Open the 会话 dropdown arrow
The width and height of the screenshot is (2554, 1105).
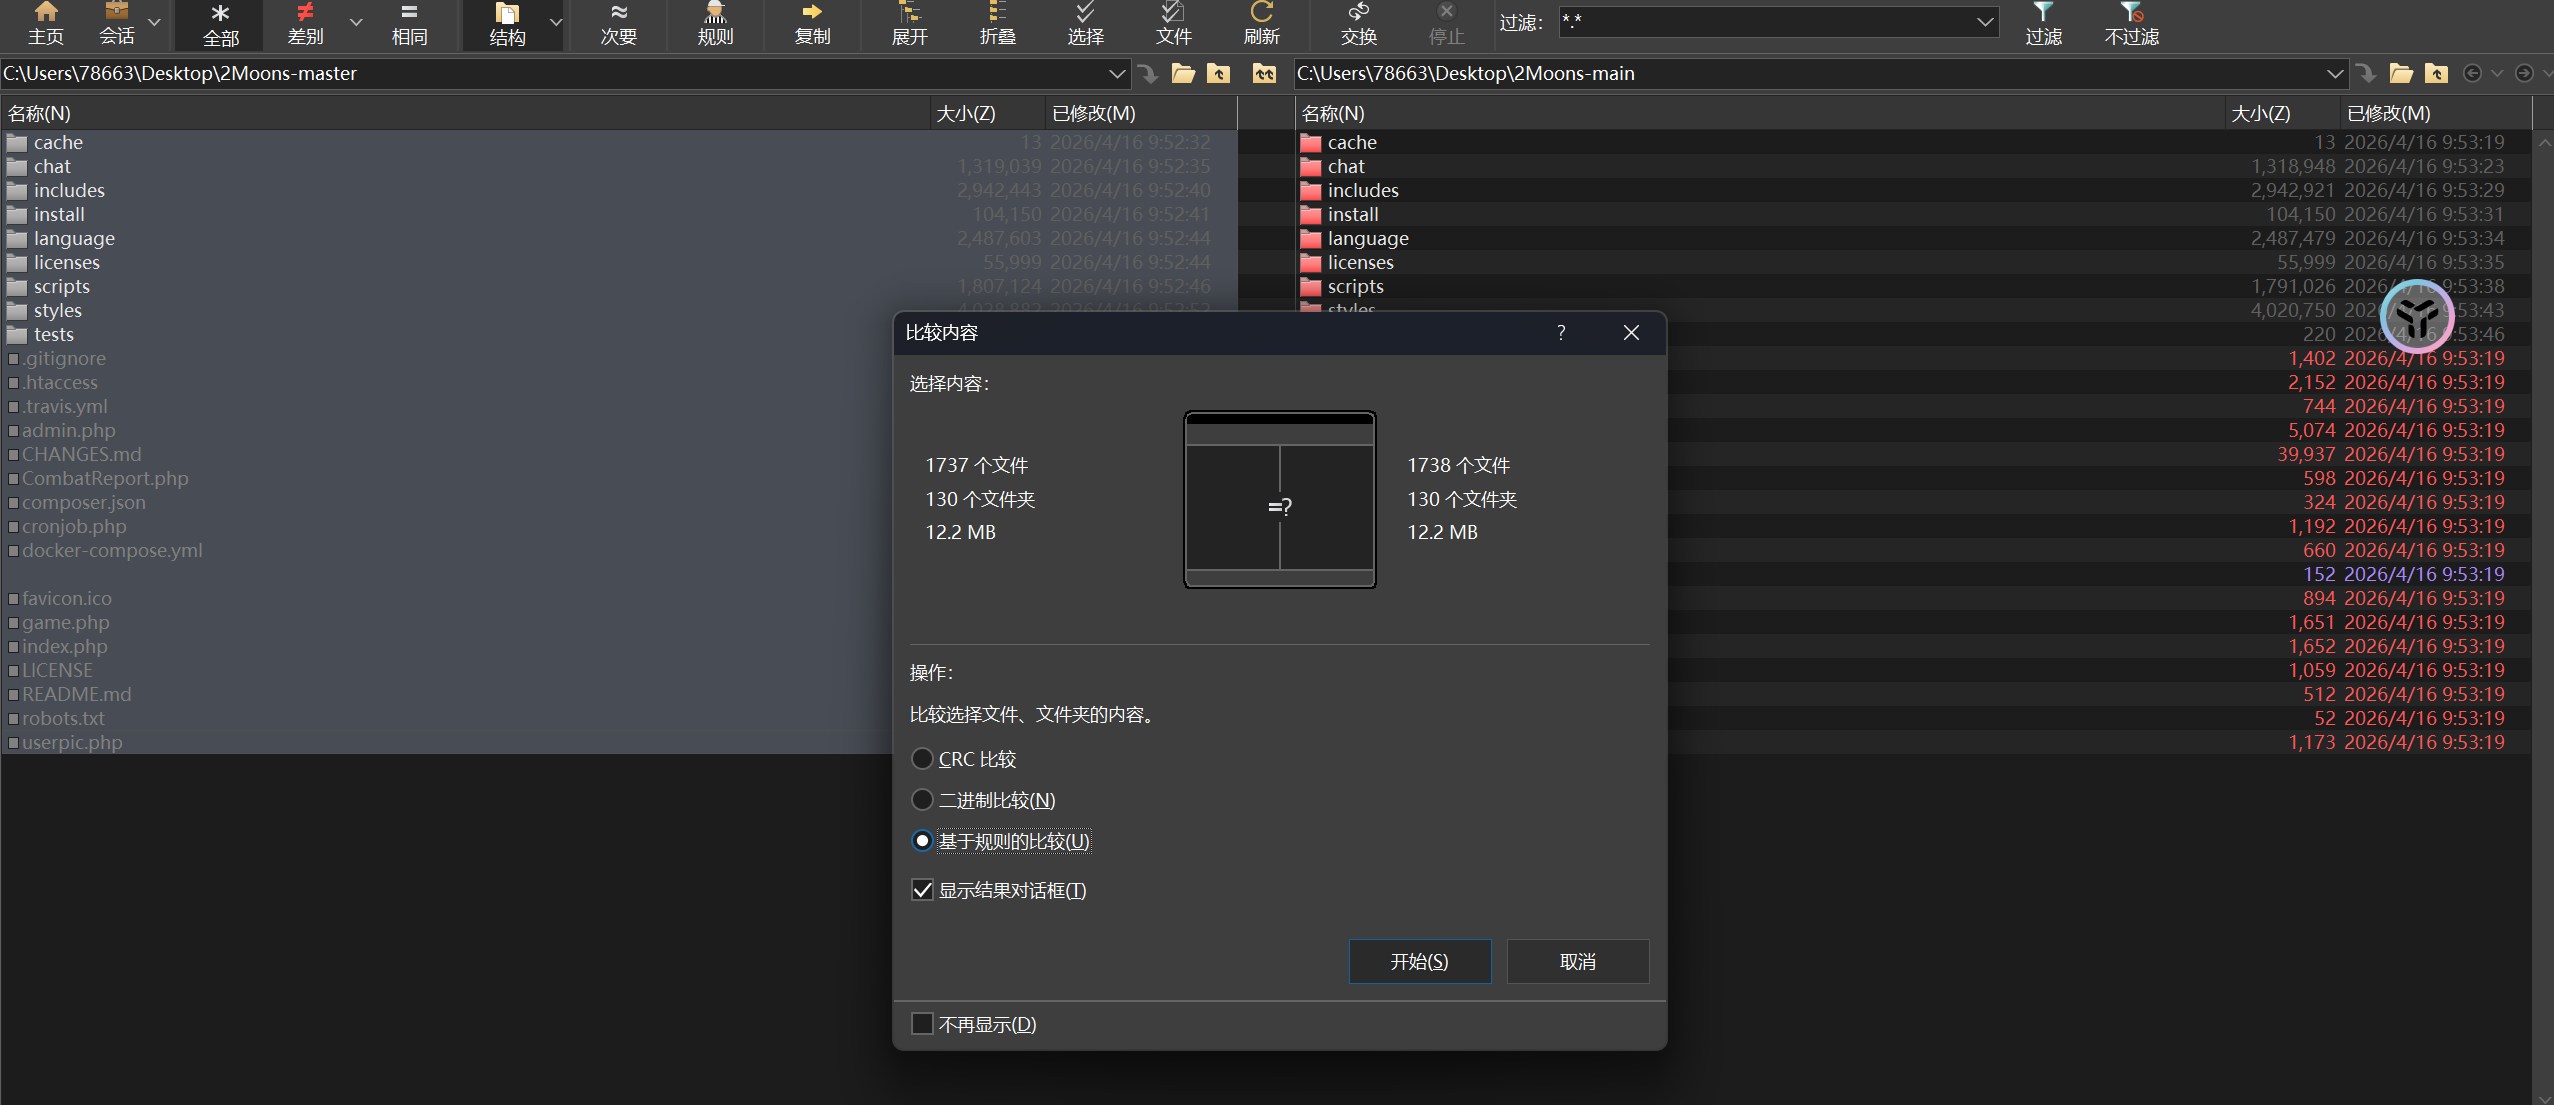[x=154, y=22]
